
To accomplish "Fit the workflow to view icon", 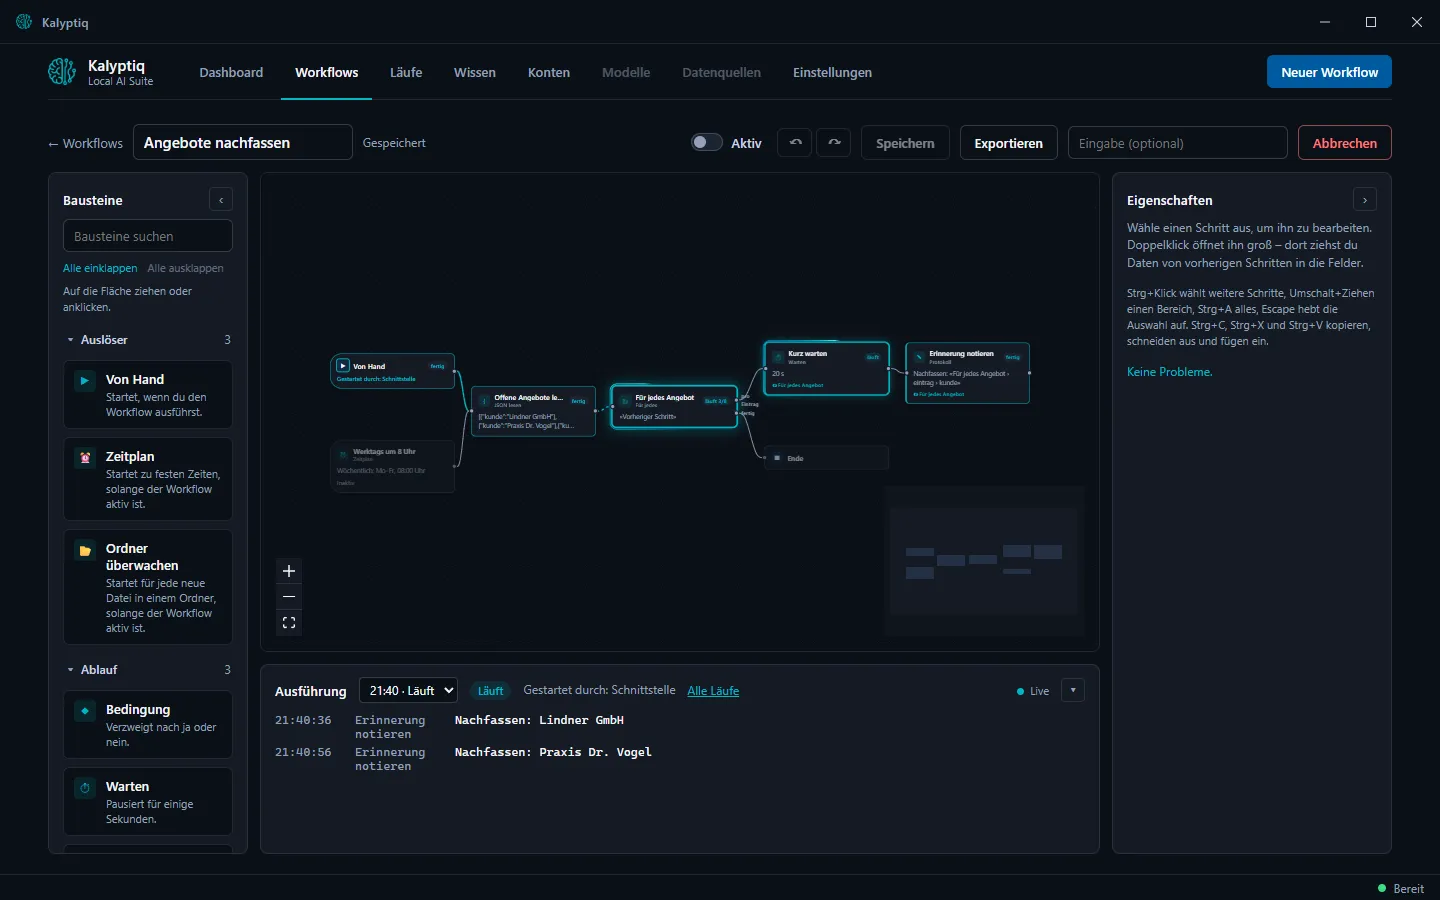I will click(289, 623).
